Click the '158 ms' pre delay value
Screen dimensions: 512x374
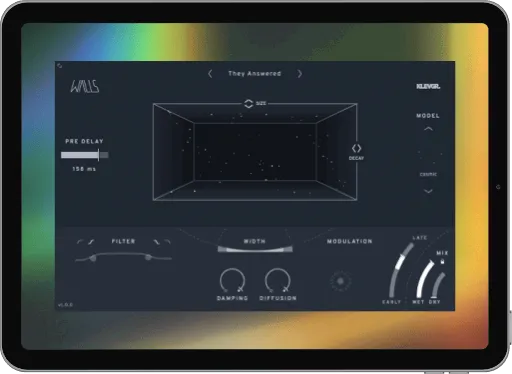click(84, 169)
